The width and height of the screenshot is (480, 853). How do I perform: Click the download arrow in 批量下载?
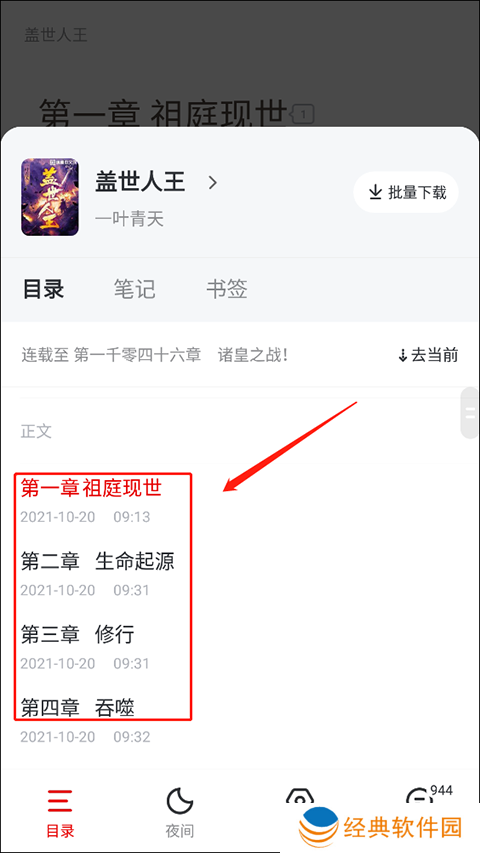coord(375,192)
